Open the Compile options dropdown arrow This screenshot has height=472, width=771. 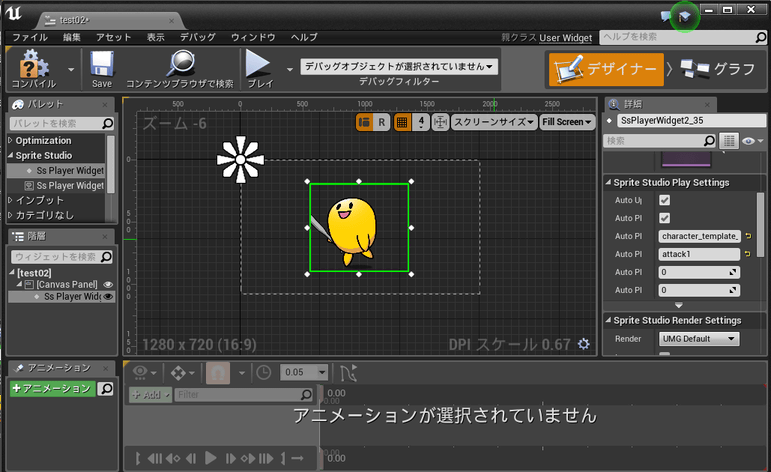71,70
